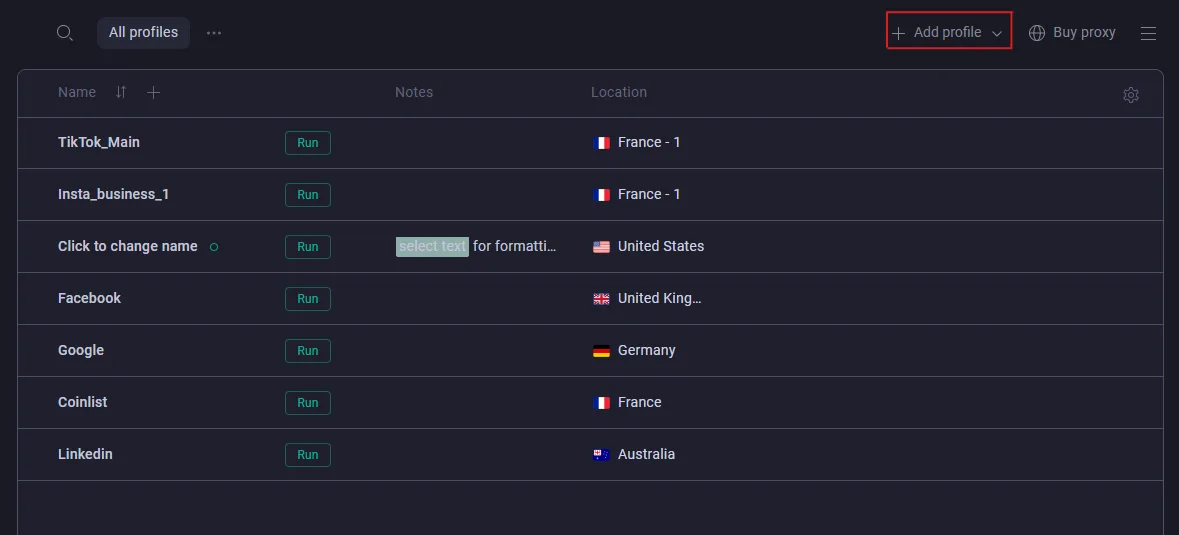Rename the Click to change name profile
This screenshot has height=535, width=1179.
coord(128,246)
